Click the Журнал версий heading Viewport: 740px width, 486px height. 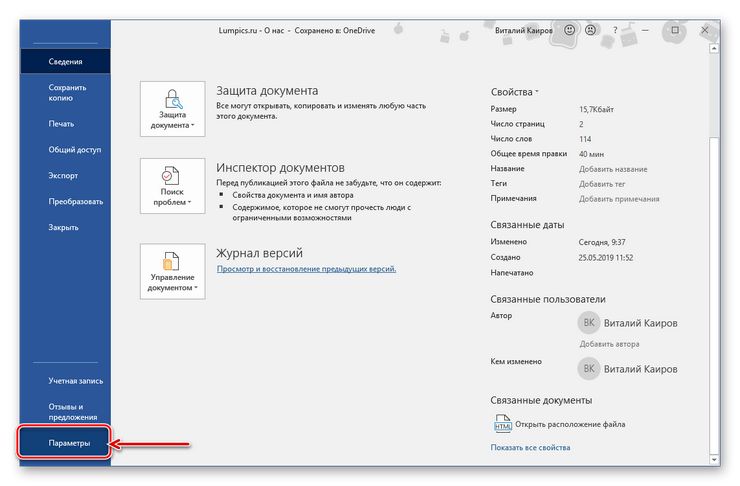click(x=259, y=253)
